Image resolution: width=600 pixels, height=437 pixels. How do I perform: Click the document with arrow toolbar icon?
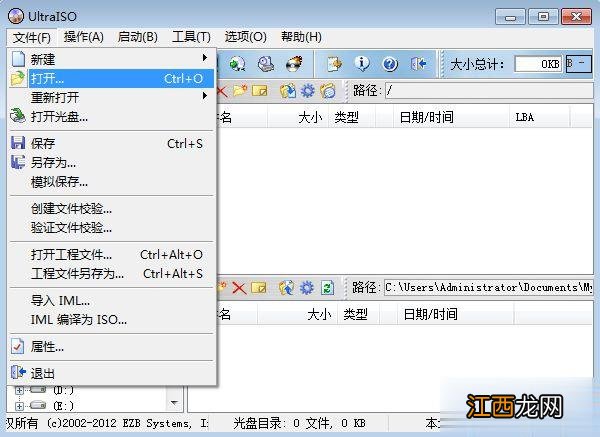tap(334, 64)
